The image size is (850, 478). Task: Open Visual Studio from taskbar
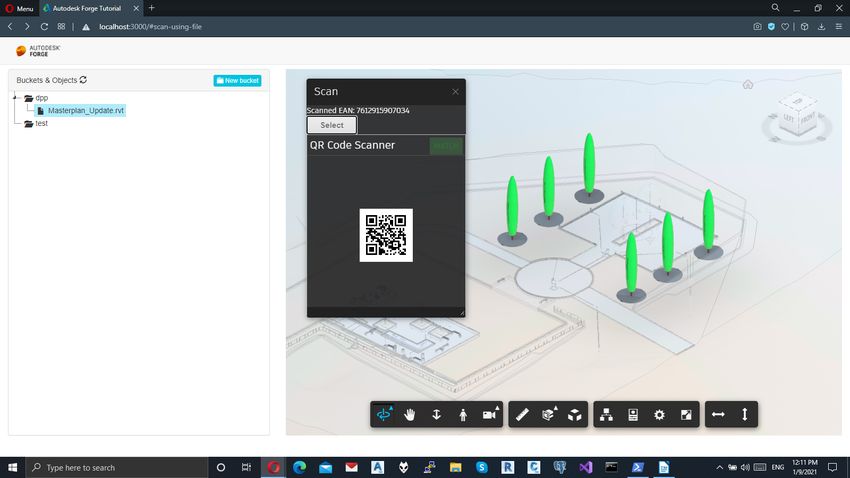pos(585,467)
